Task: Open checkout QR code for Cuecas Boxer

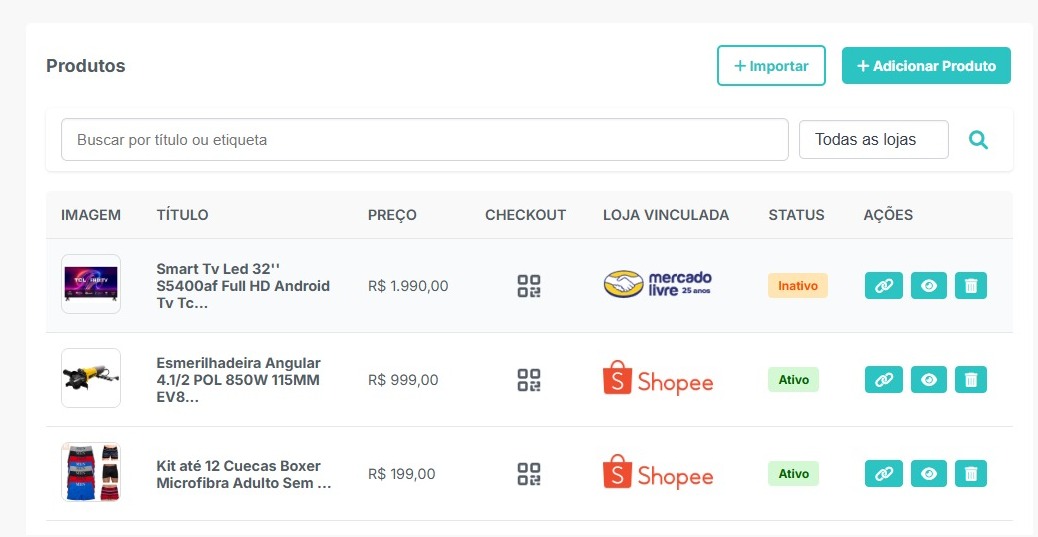Action: point(529,474)
